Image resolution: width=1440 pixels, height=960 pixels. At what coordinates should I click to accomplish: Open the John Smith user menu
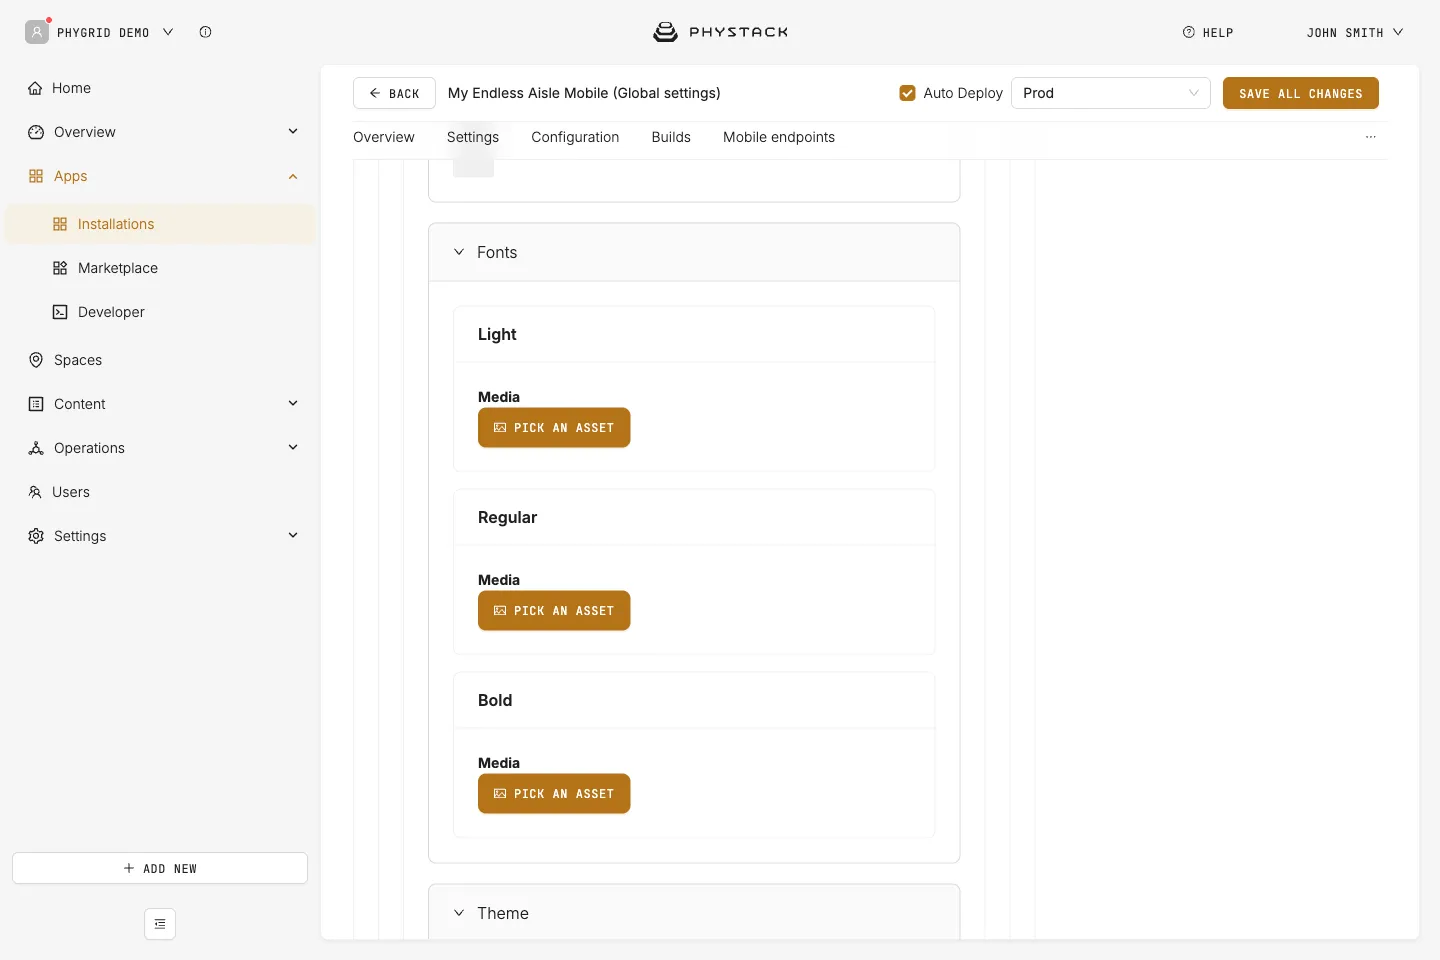[1355, 32]
